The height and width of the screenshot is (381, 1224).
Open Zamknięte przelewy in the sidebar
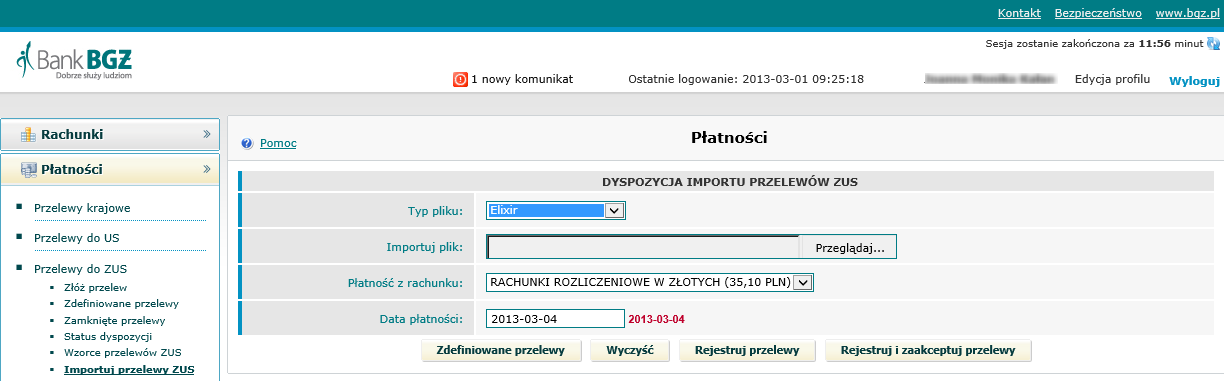114,320
